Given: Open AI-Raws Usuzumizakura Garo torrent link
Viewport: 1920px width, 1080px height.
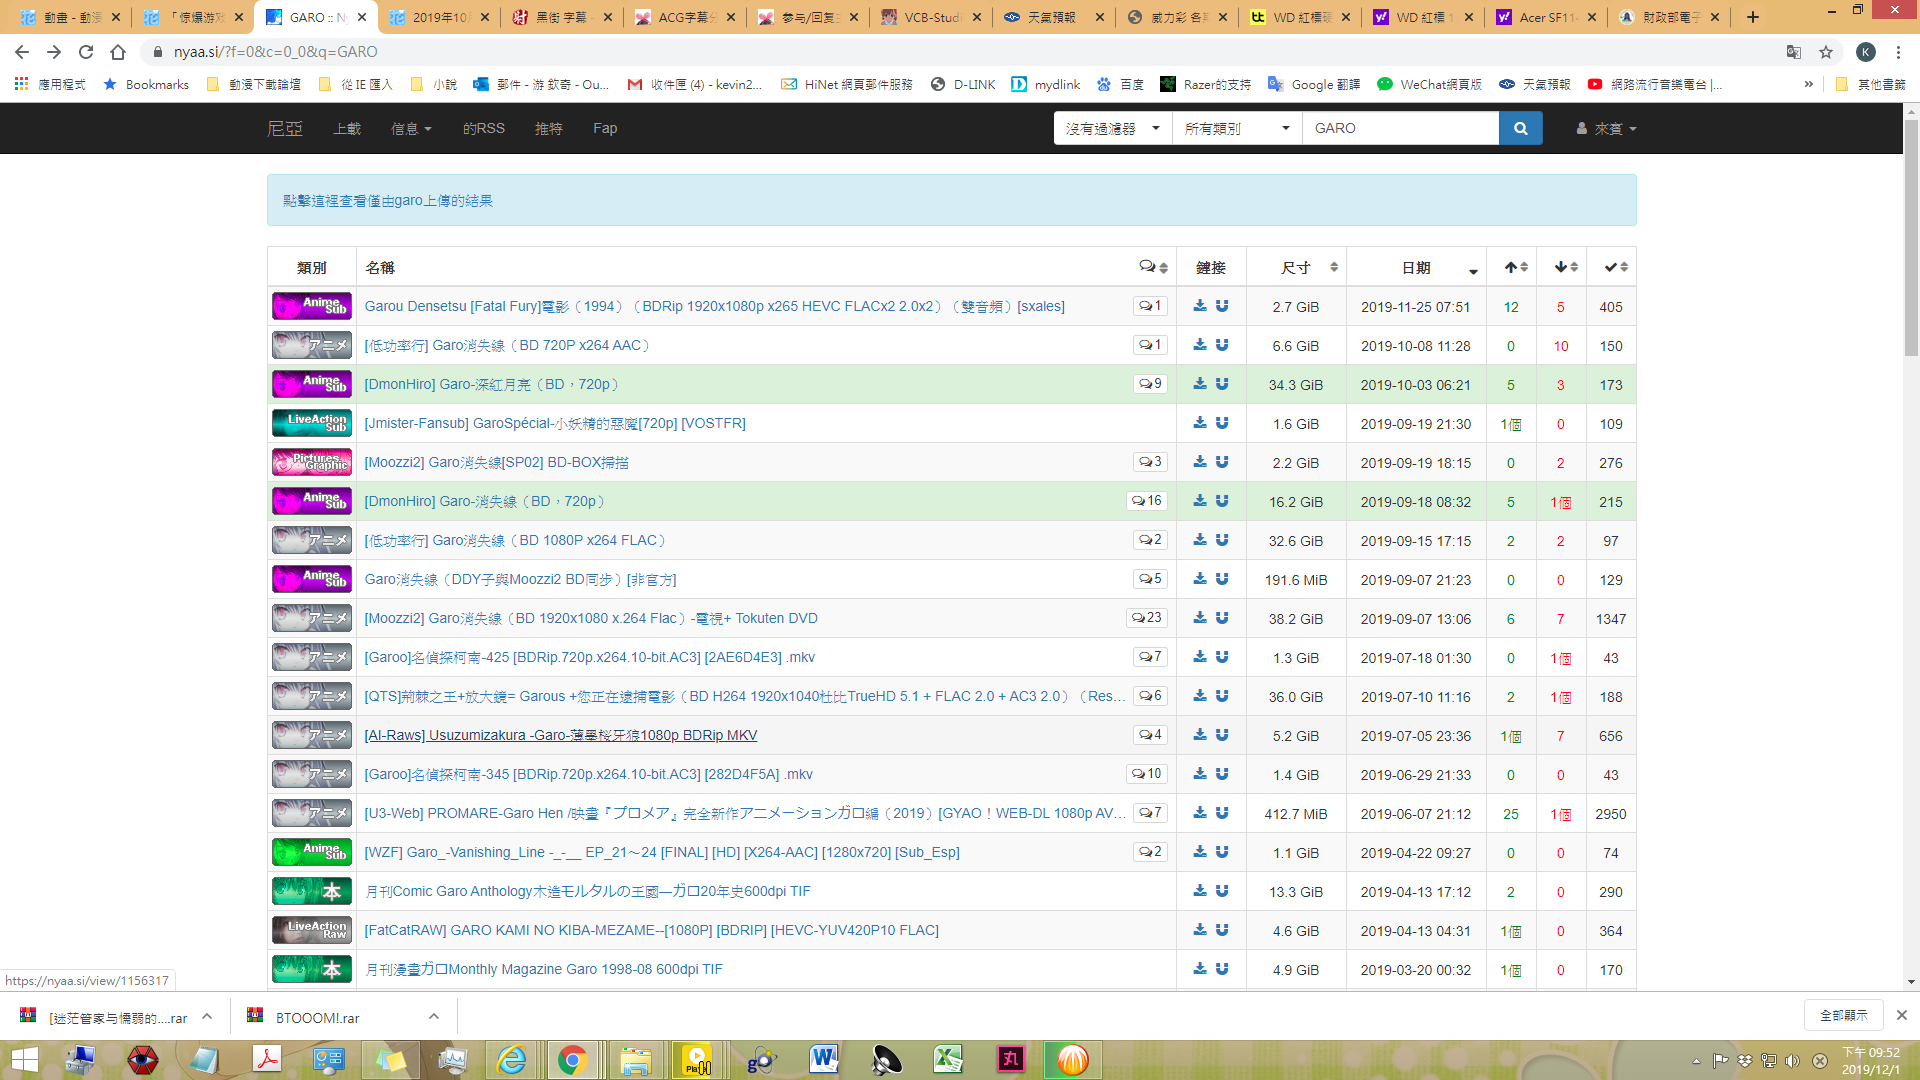Looking at the screenshot, I should click(x=561, y=735).
